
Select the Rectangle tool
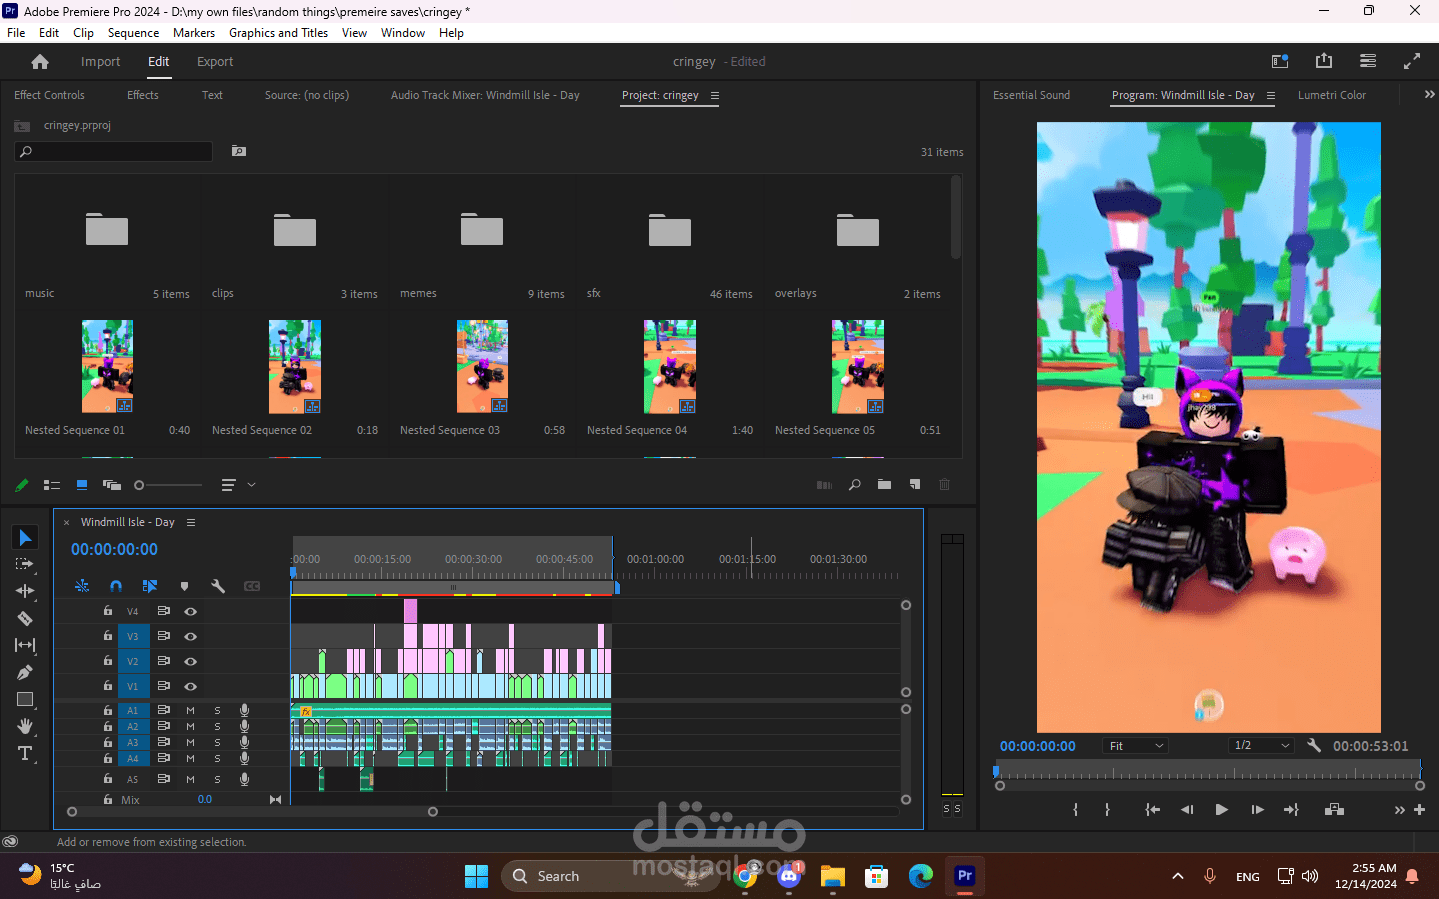pos(25,699)
